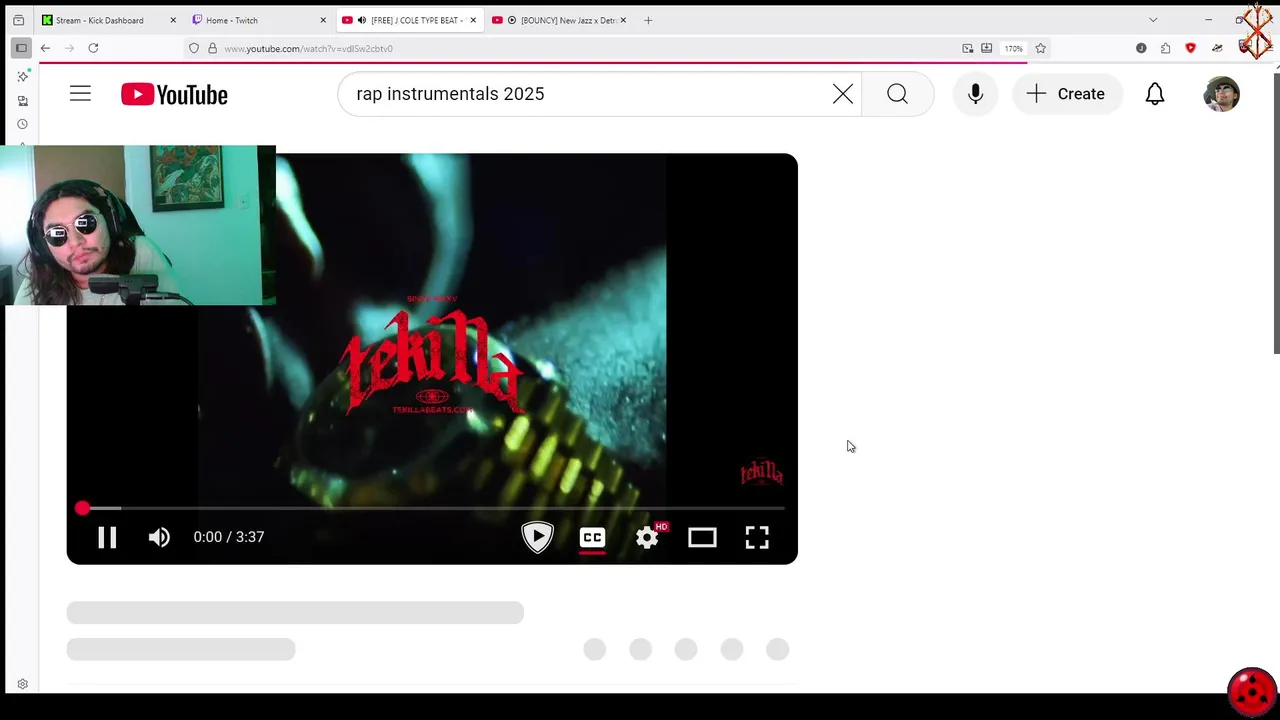Screen dimensions: 1280x720
Task: Open the red shield extension
Action: click(x=1190, y=48)
